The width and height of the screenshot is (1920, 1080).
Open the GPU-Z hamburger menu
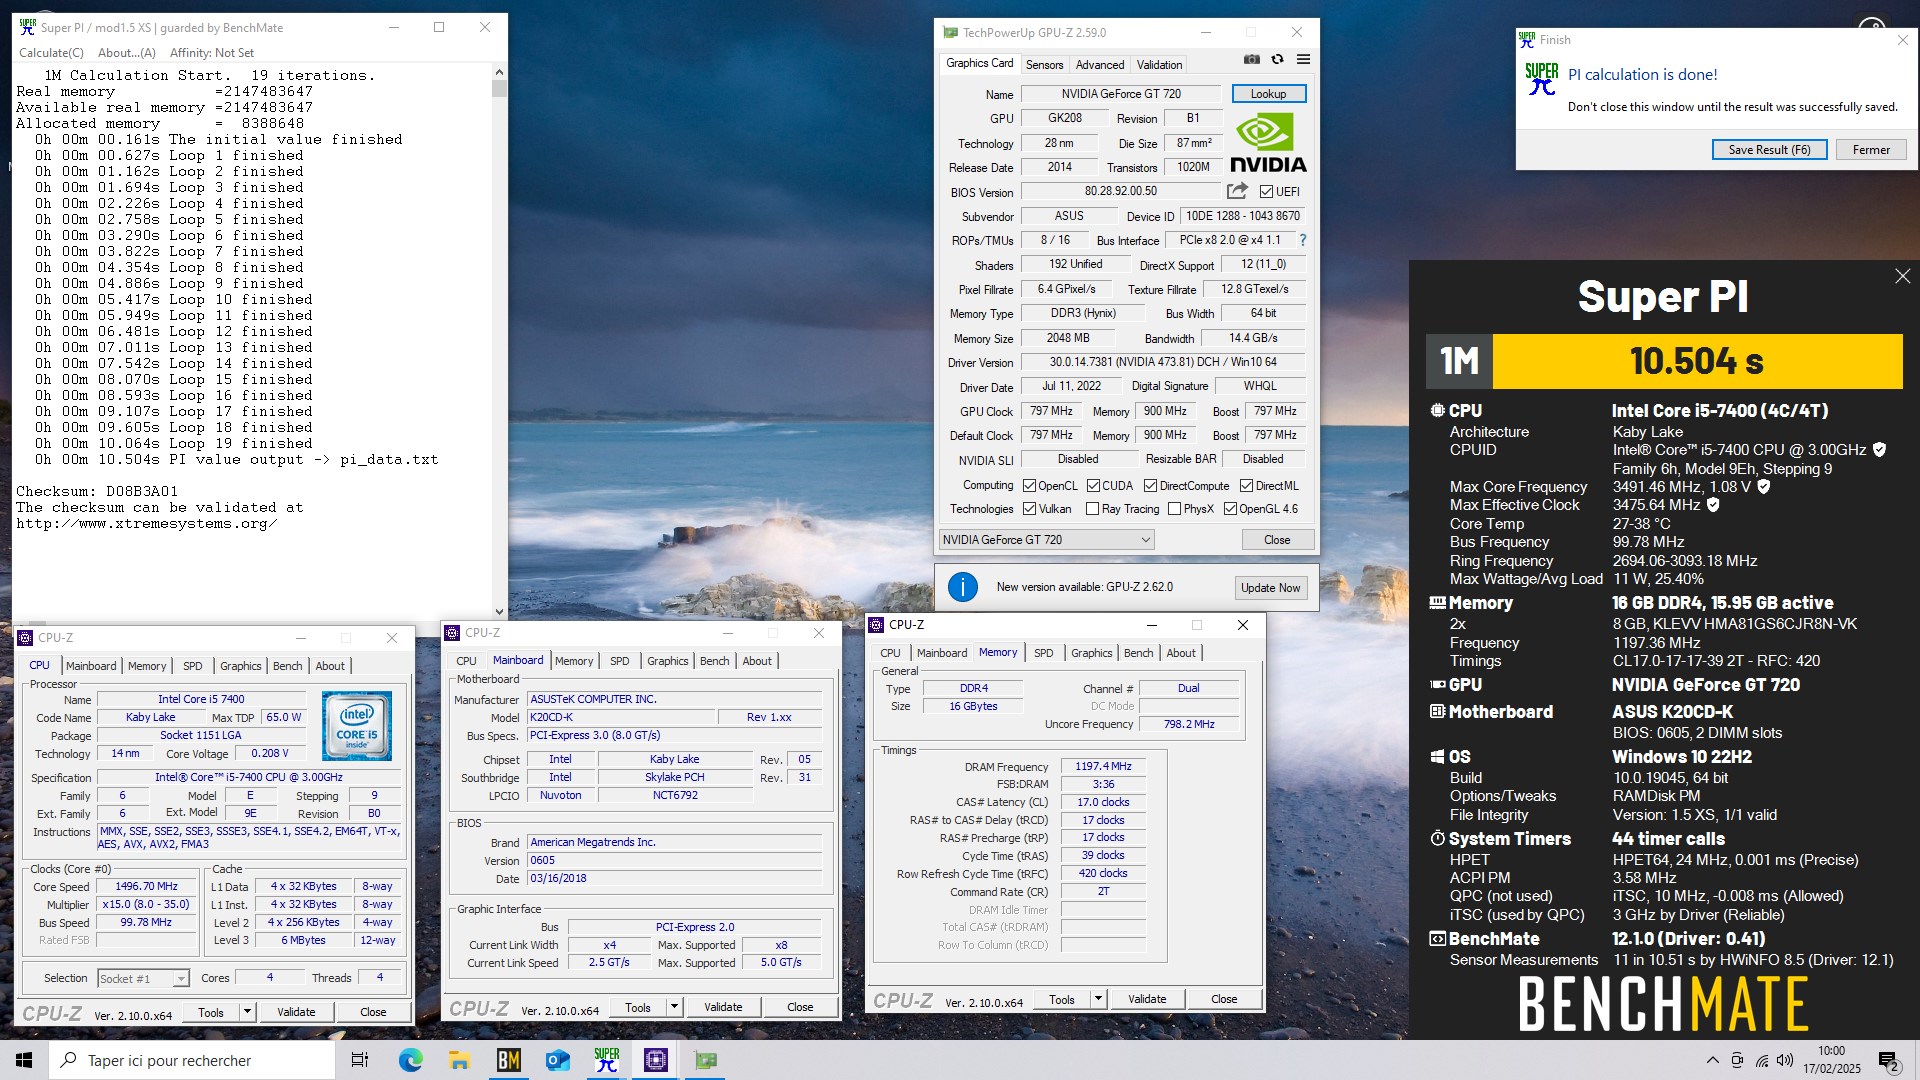[x=1303, y=60]
